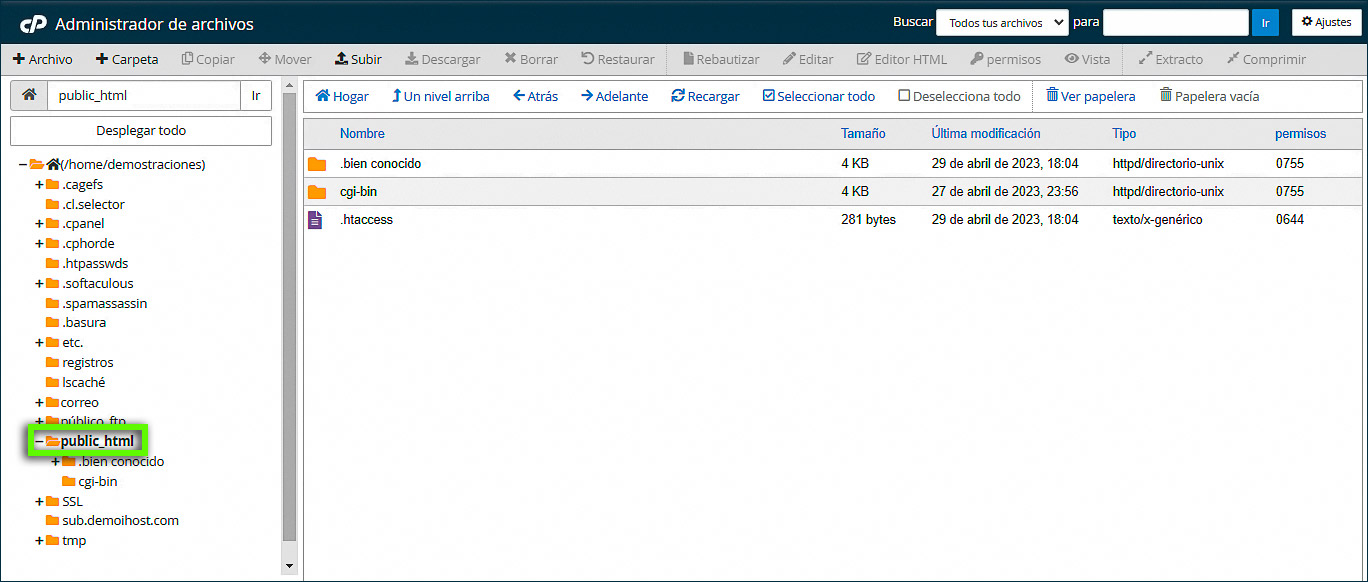Click inside the Buscar search field

[1176, 21]
